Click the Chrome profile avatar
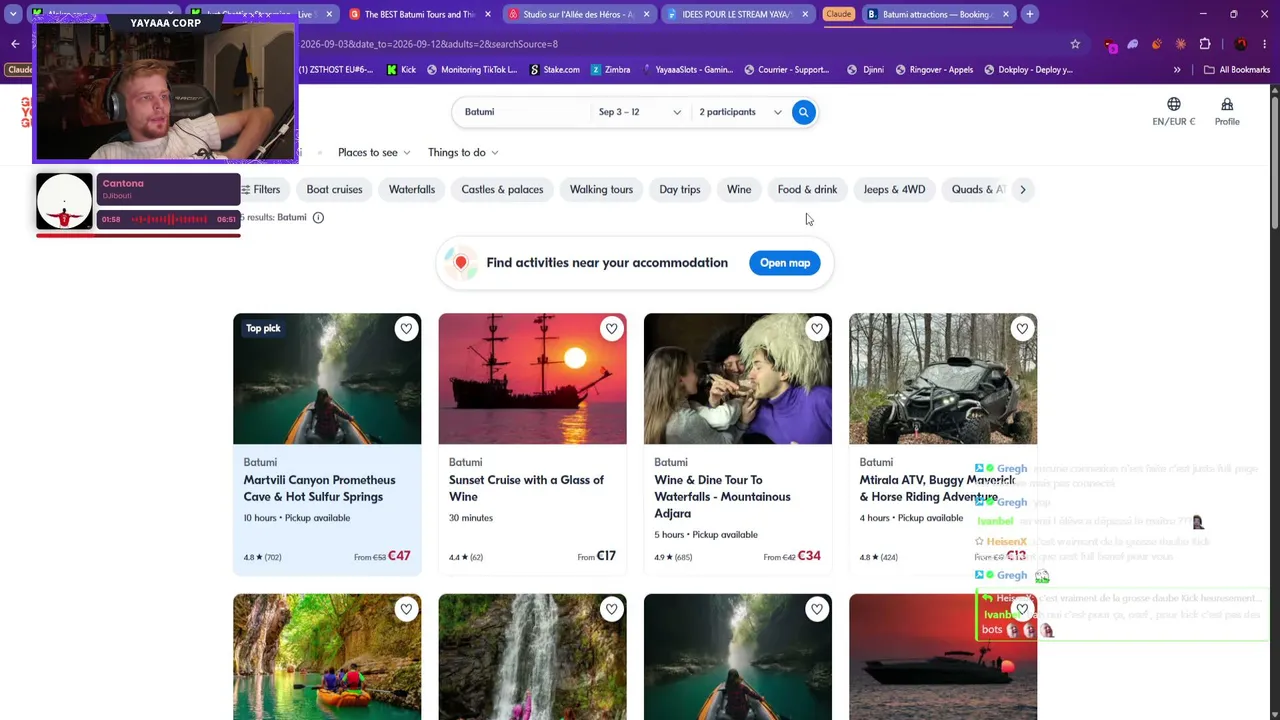This screenshot has width=1280, height=720. pos(1241,44)
